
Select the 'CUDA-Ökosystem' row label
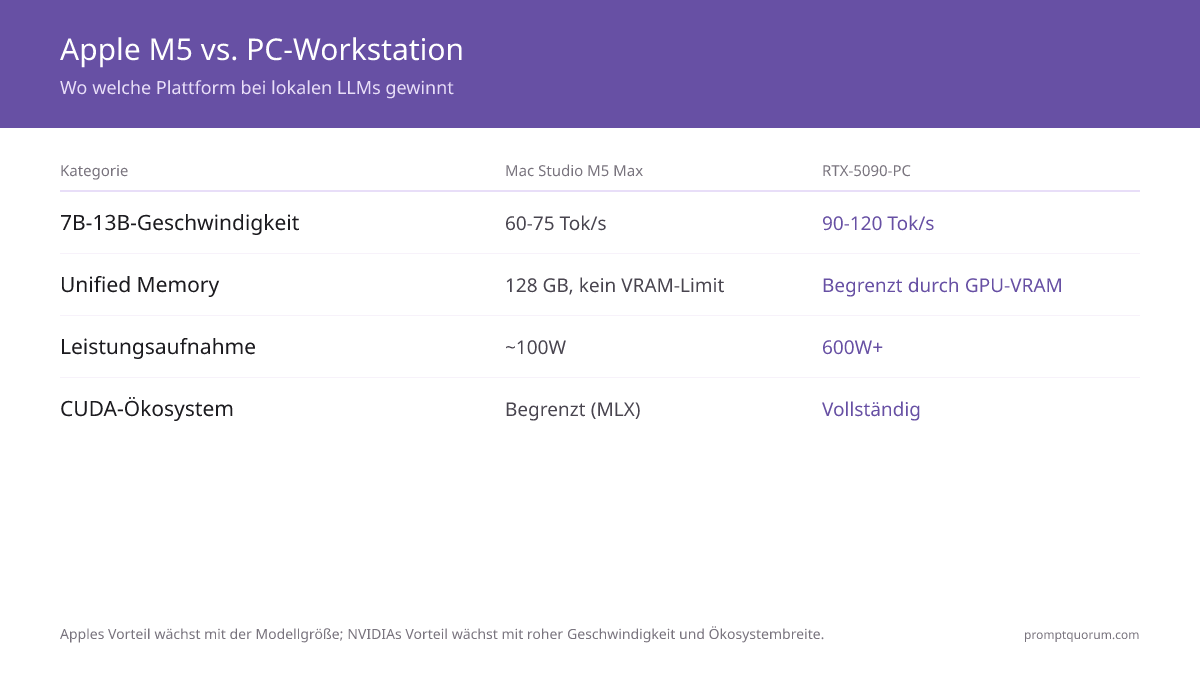[x=147, y=409]
